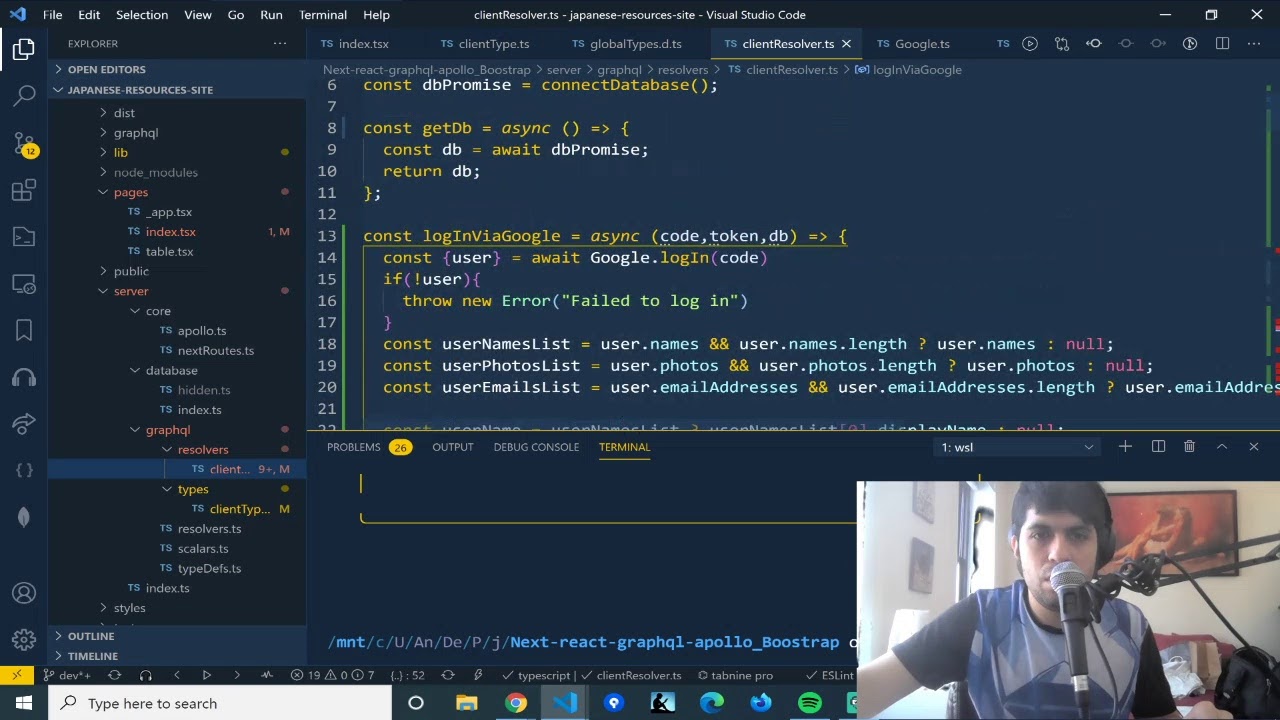
Task: Open the Terminal menu
Action: coord(323,15)
